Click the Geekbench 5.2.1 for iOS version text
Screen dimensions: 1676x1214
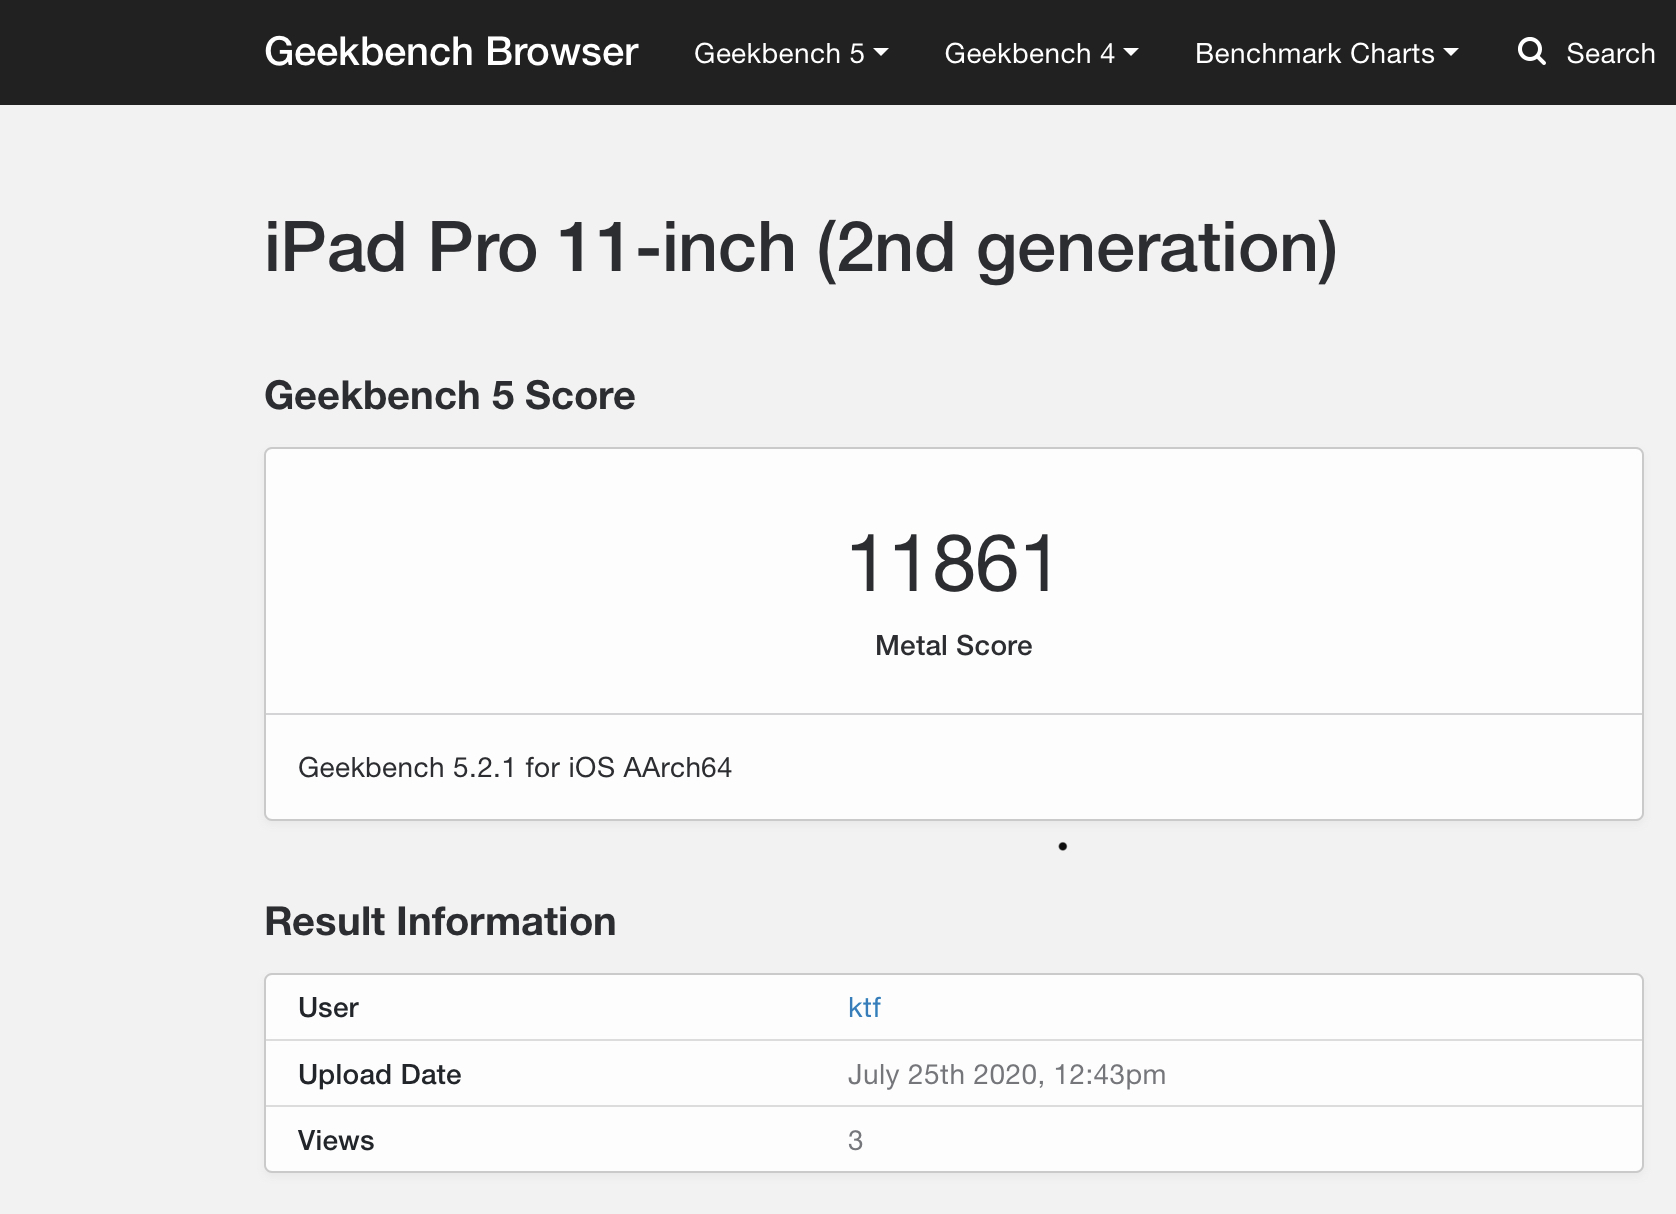[x=515, y=768]
